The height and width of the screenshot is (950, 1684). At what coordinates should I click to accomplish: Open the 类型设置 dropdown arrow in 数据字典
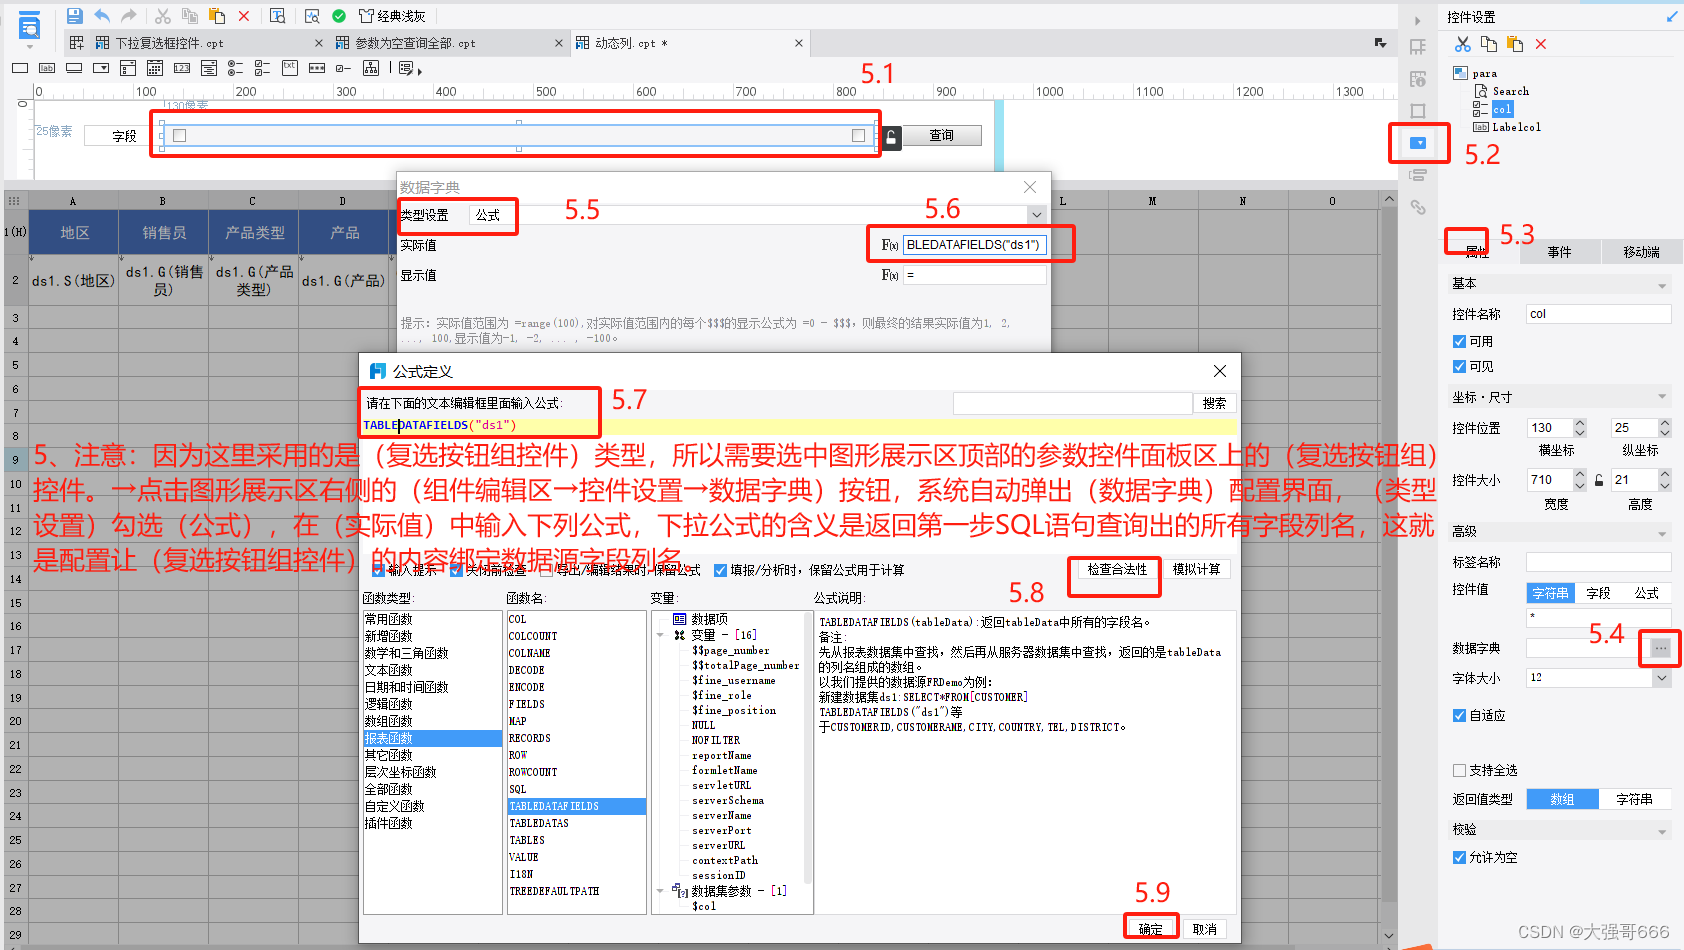pos(1037,215)
